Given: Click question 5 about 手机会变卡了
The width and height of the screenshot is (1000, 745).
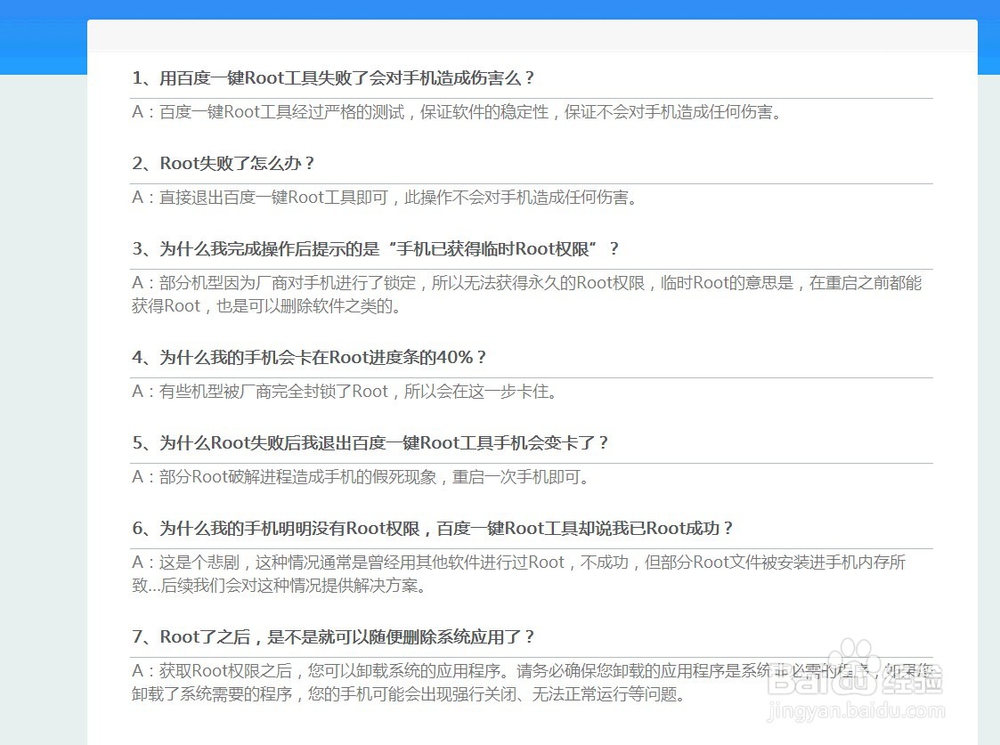Looking at the screenshot, I should click(370, 443).
